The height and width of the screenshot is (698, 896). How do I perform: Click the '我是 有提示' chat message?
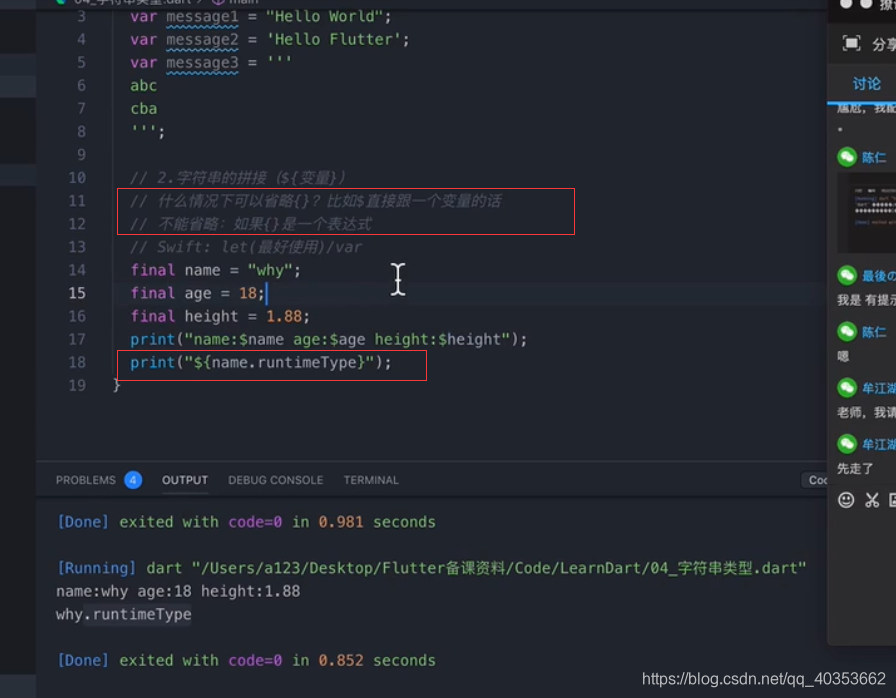866,300
